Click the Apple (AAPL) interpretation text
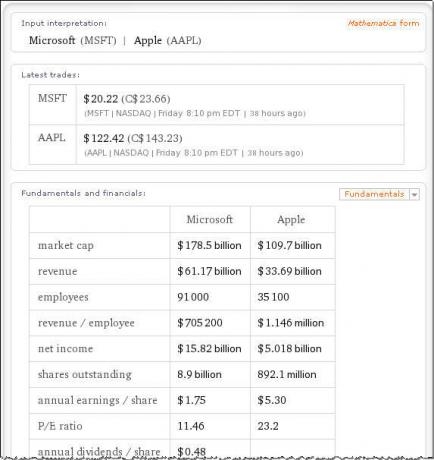This screenshot has height=460, width=434. pyautogui.click(x=168, y=40)
